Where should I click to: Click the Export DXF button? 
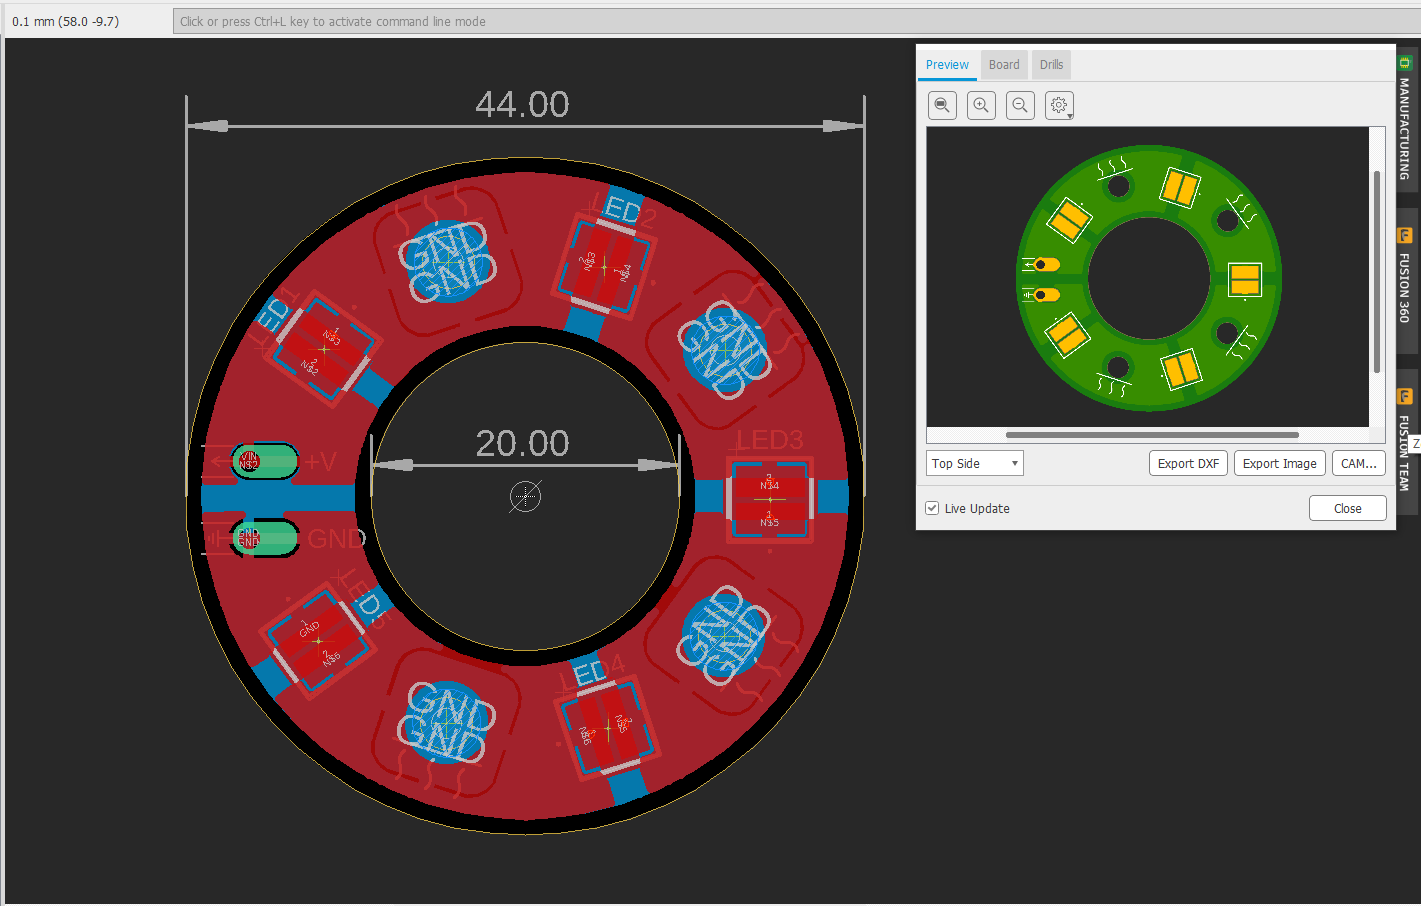pyautogui.click(x=1188, y=463)
